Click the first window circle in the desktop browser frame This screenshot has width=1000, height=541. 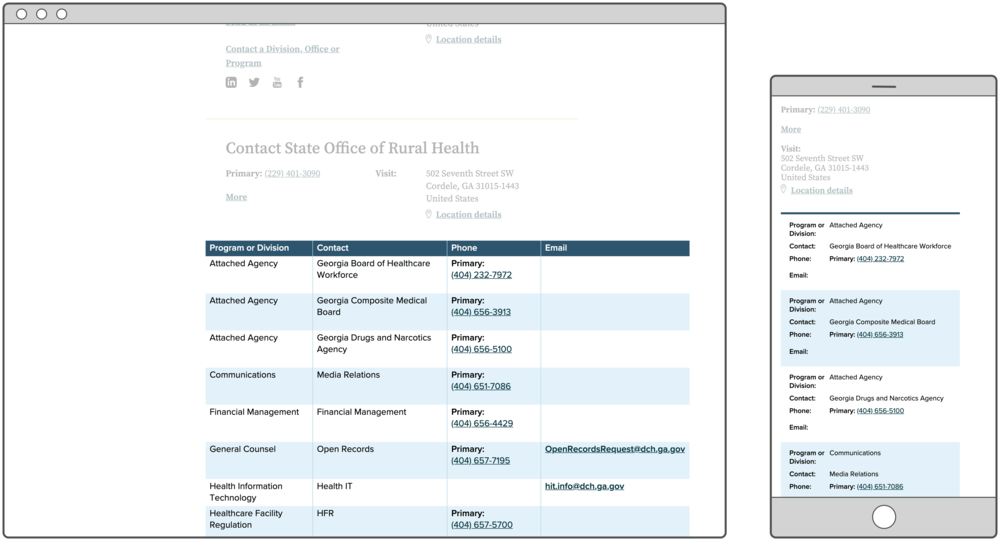click(21, 14)
